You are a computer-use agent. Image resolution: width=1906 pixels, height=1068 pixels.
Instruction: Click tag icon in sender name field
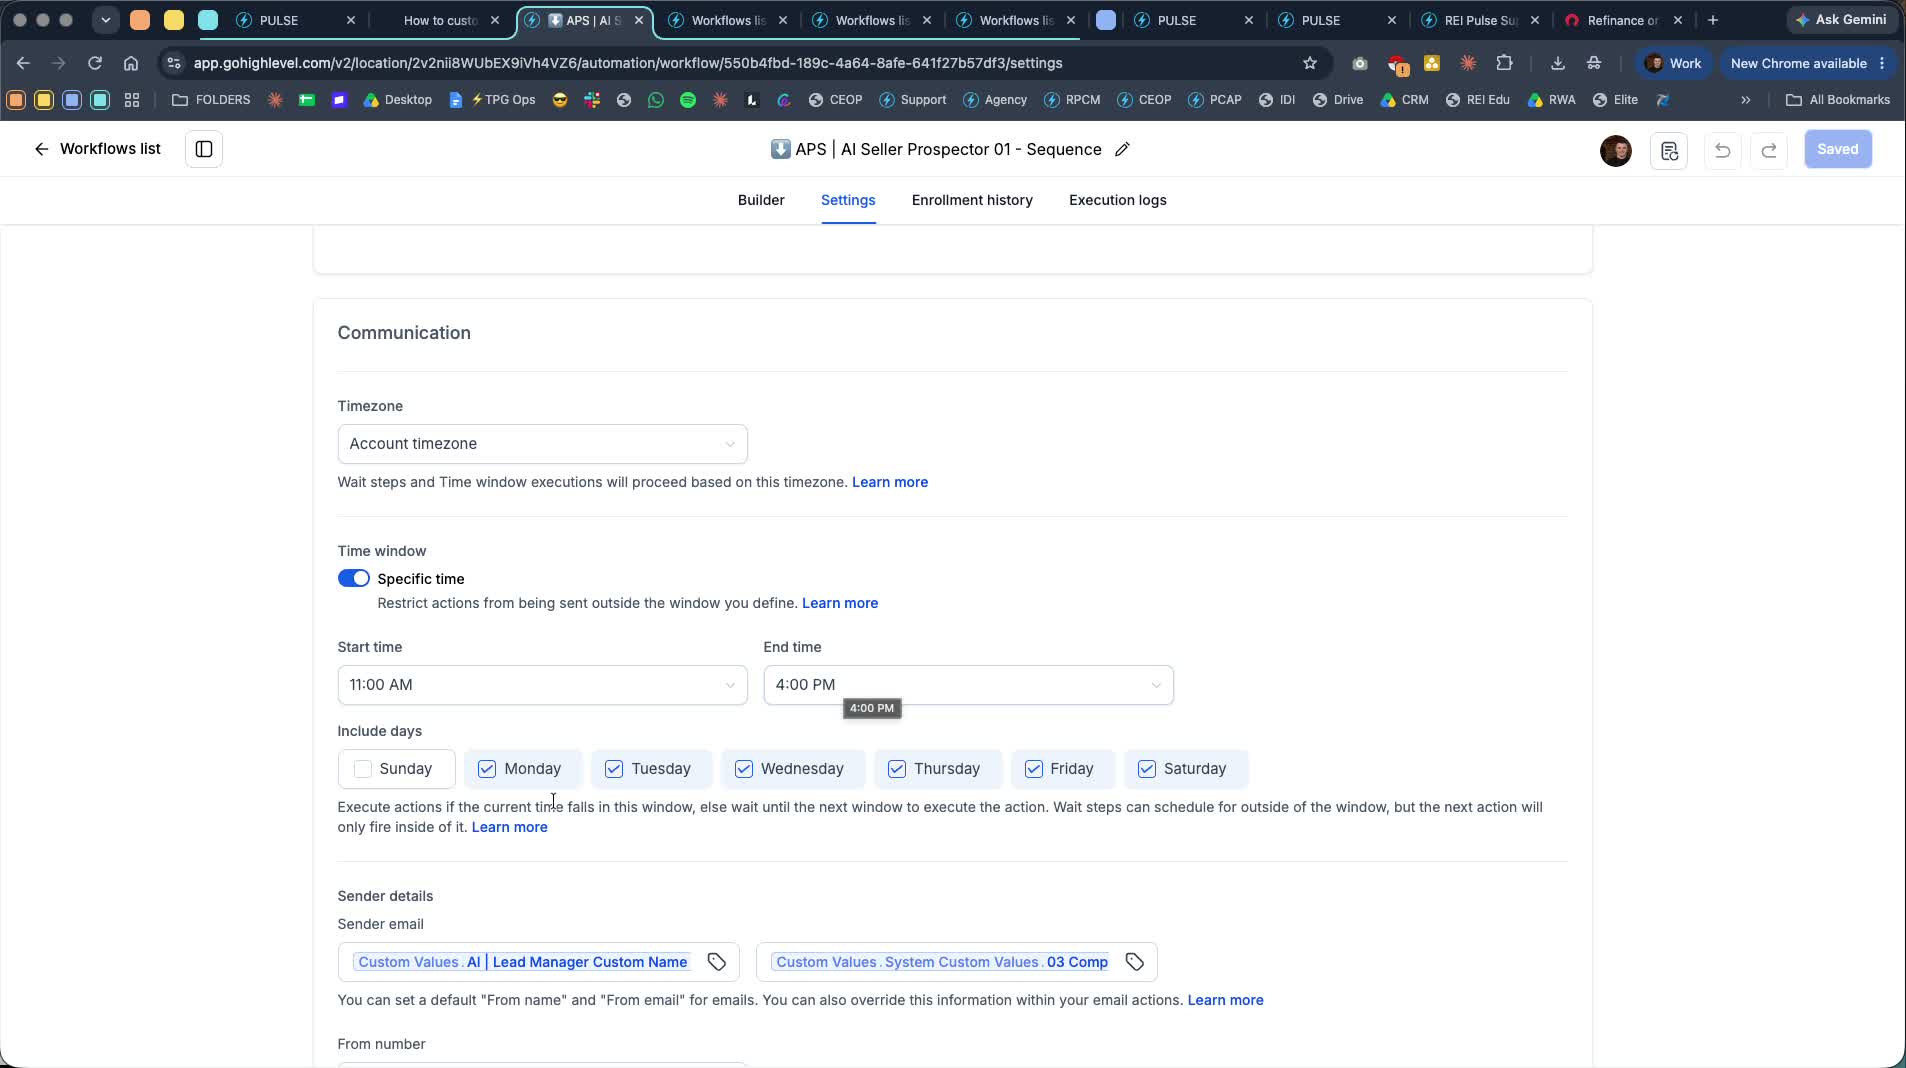click(x=717, y=962)
